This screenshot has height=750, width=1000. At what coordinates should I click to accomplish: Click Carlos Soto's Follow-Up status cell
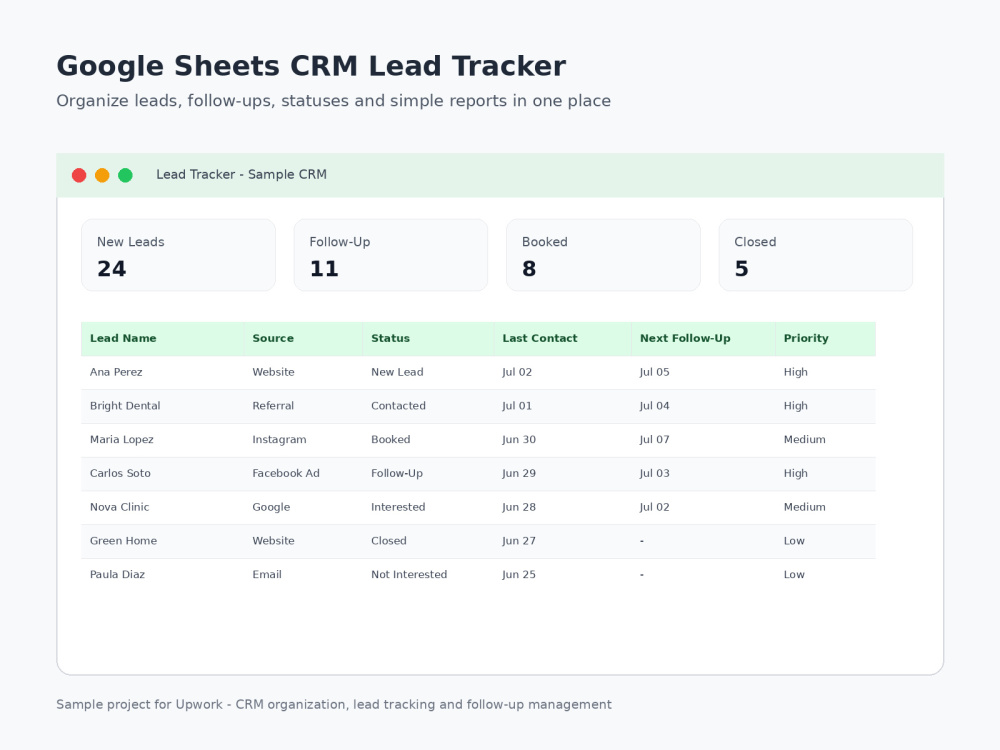click(429, 474)
